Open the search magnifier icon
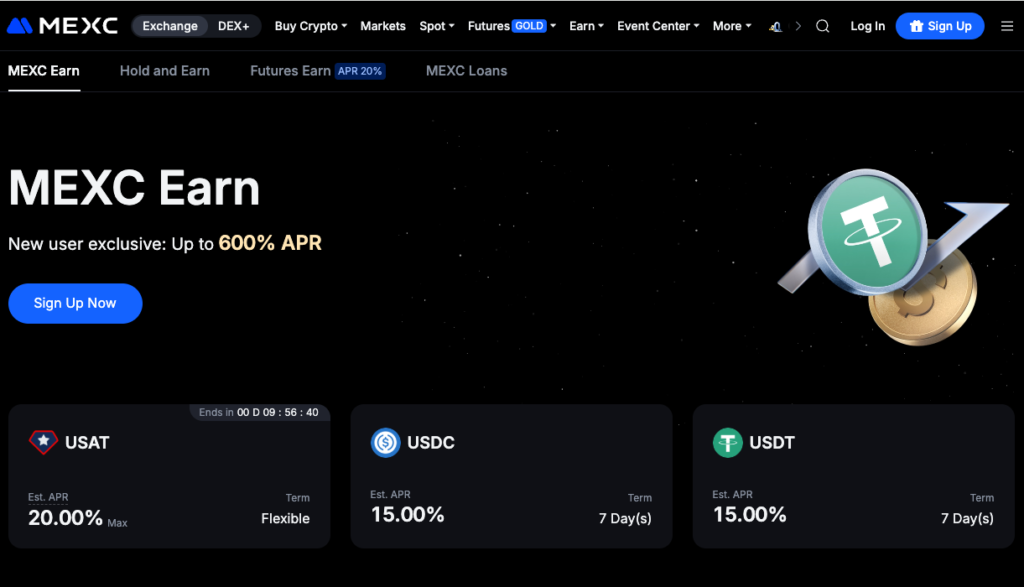The height and width of the screenshot is (587, 1024). tap(822, 26)
